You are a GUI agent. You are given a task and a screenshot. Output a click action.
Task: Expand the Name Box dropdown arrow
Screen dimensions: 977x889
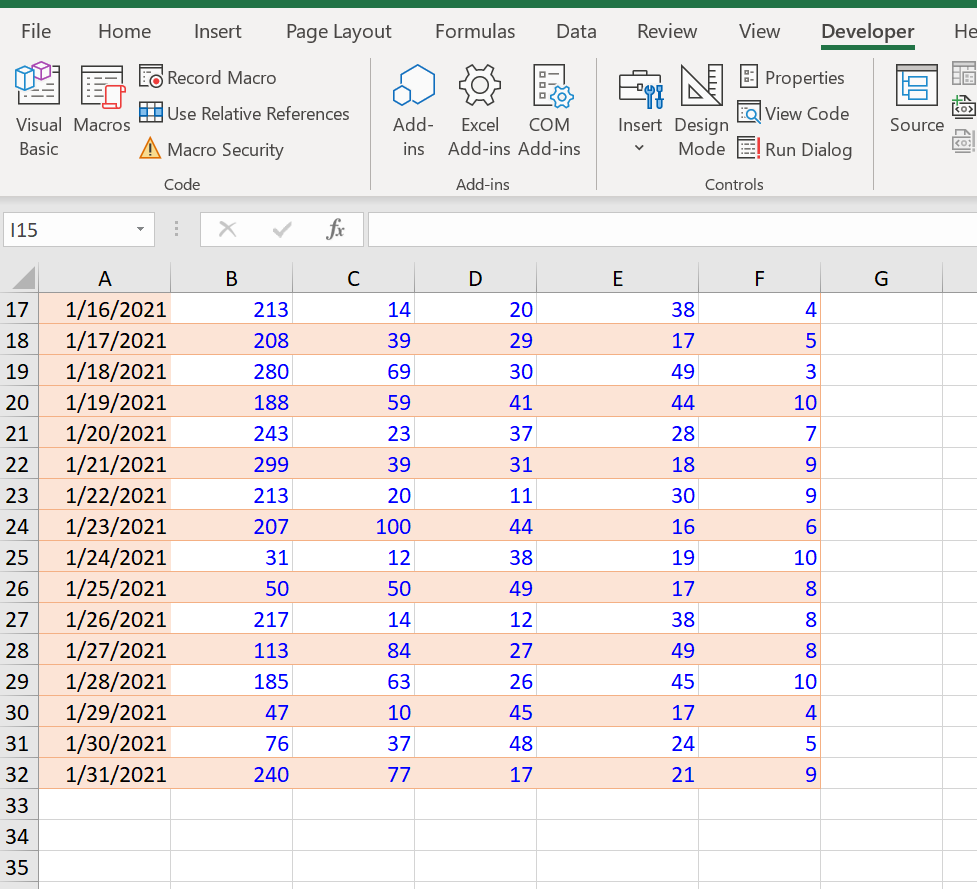coord(140,230)
